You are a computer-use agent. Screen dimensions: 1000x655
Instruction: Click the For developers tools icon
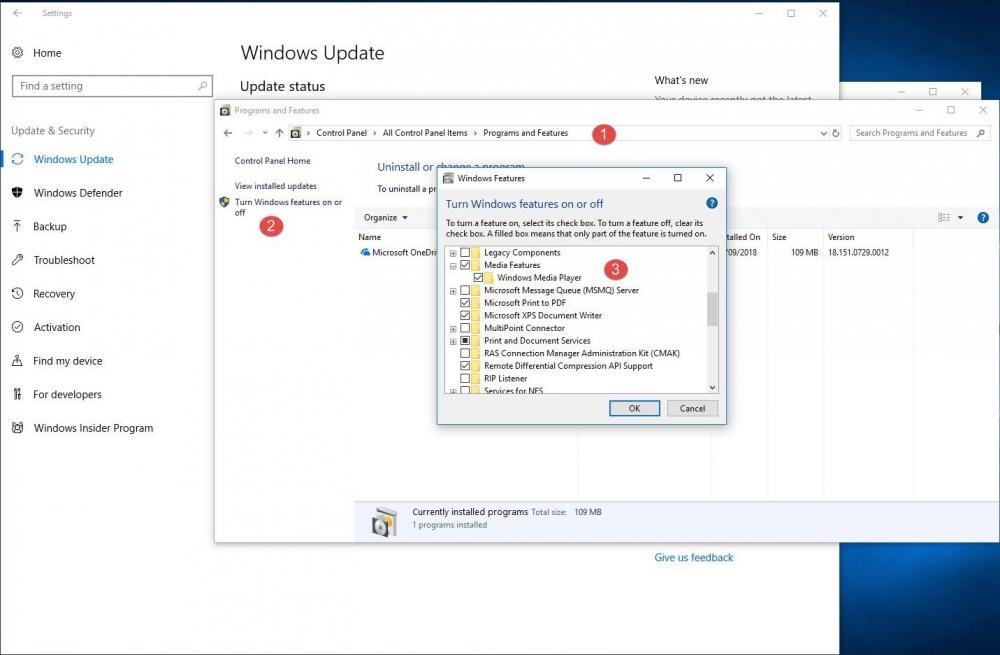18,394
